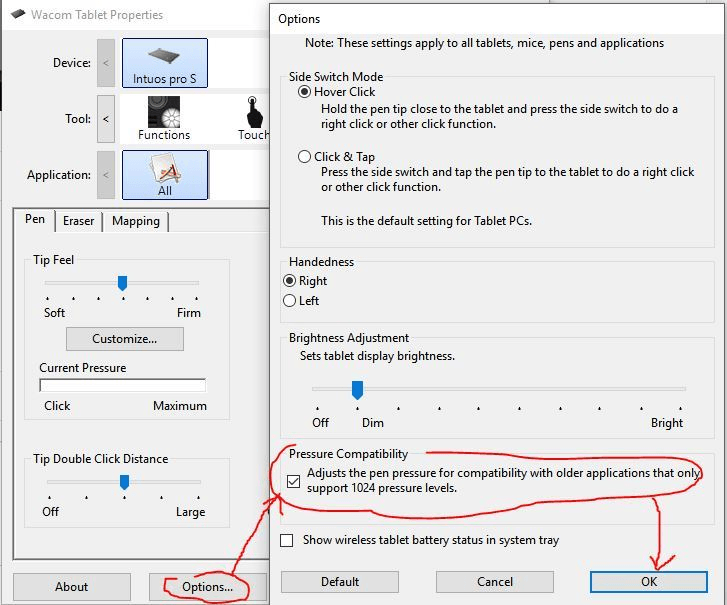Enable wireless tablet battery status checkbox
This screenshot has width=727, height=605.
point(287,540)
